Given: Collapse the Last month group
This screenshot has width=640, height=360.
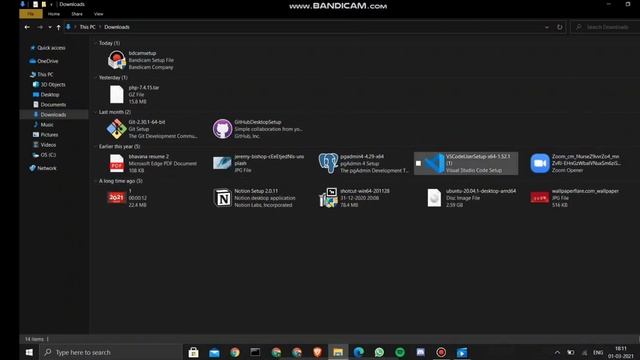Looking at the screenshot, I should (x=96, y=112).
